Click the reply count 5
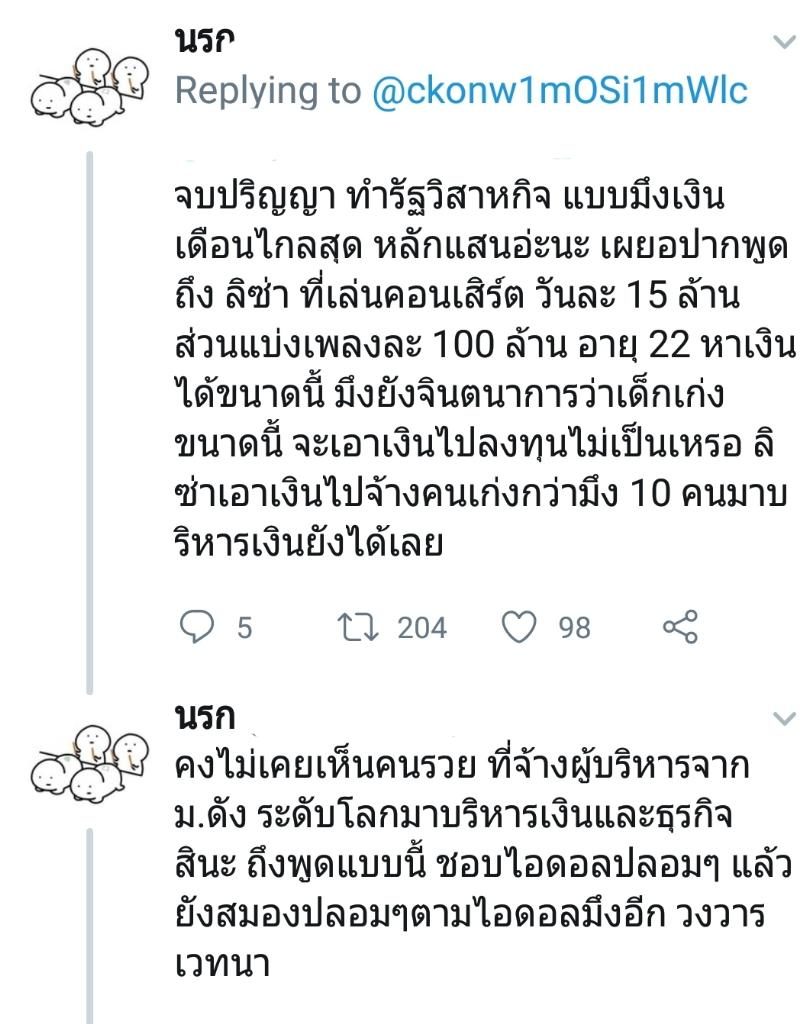This screenshot has height=1024, width=806. click(x=244, y=628)
